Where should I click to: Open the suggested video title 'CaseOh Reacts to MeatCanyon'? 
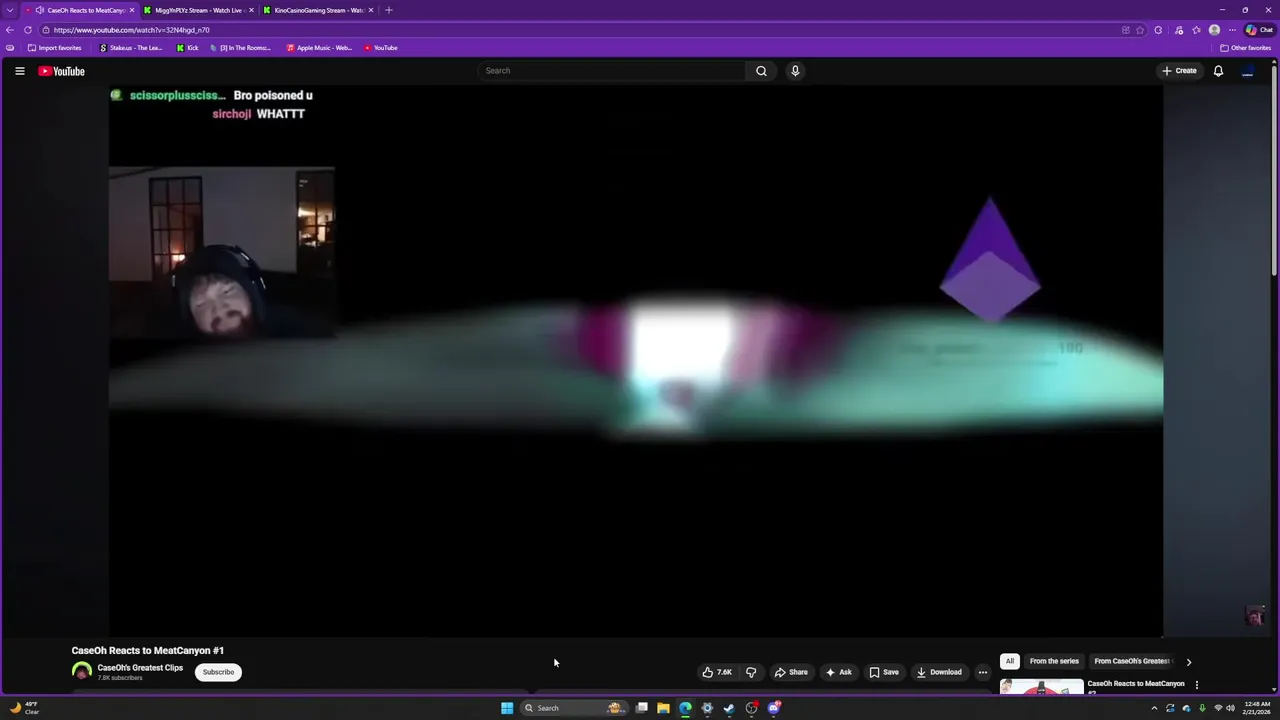pos(1136,684)
